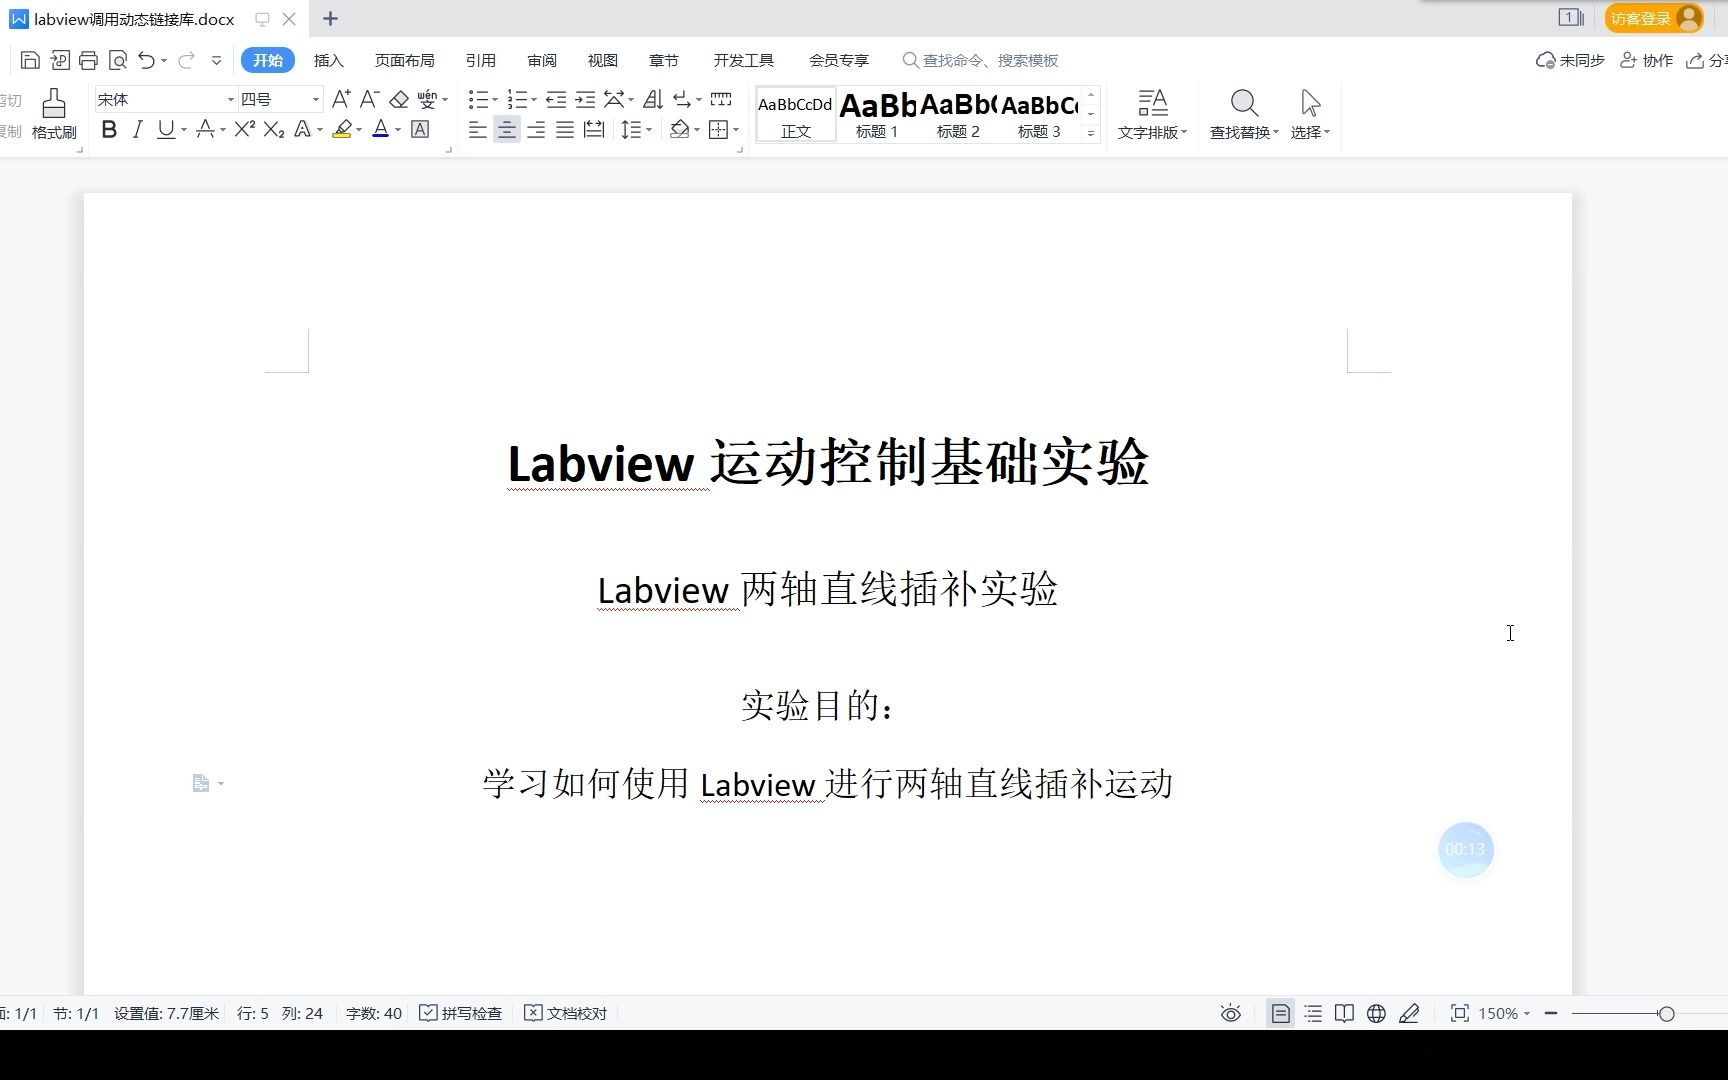Expand the bullet list dropdown arrow
Screen dimensions: 1728x1080
click(495, 100)
